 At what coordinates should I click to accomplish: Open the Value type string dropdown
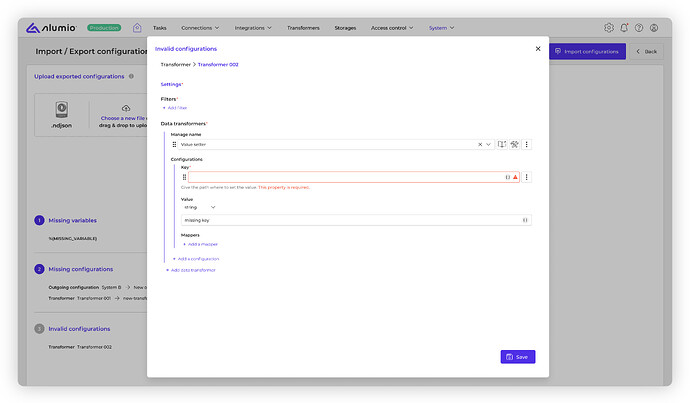tap(199, 207)
